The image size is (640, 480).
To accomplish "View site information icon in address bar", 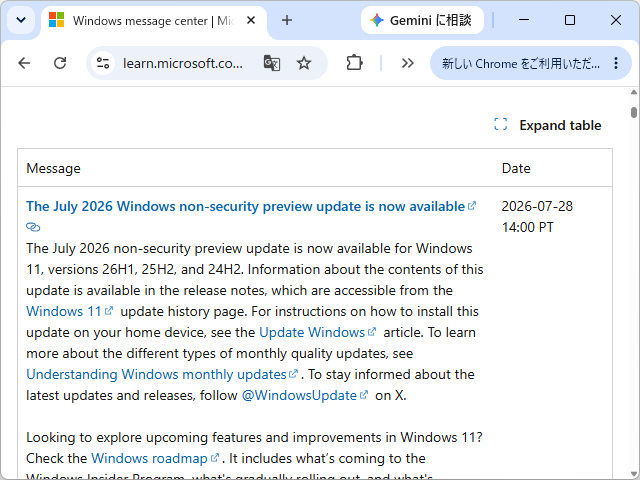I will [103, 63].
